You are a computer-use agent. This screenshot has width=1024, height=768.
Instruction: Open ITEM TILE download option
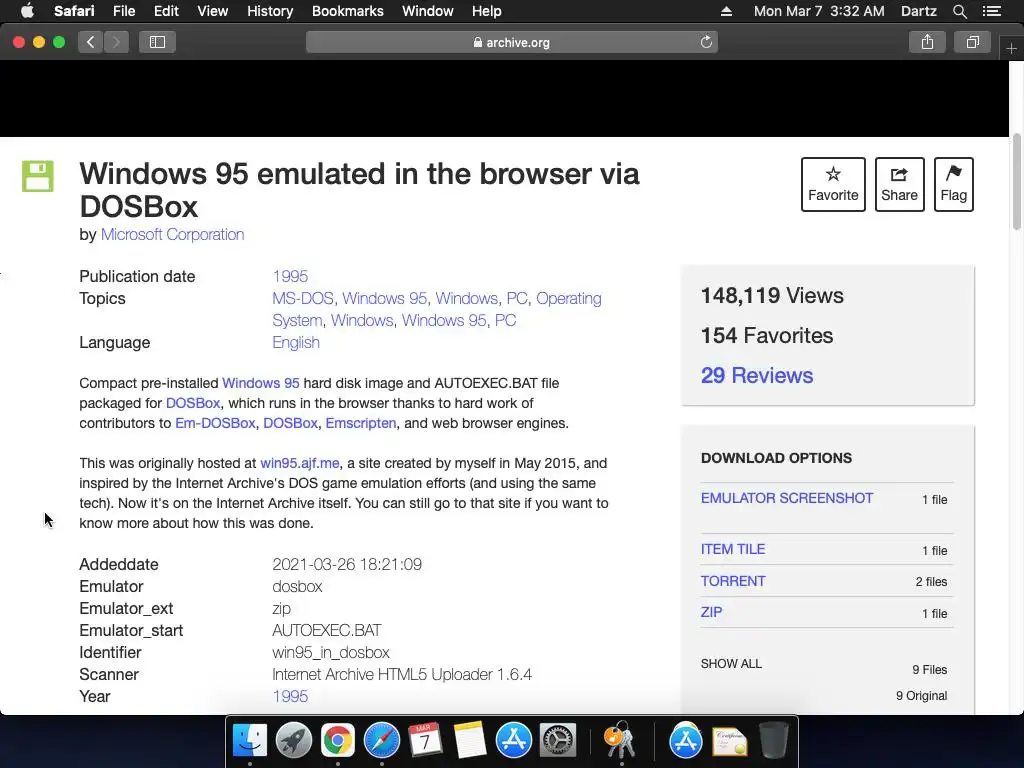(x=733, y=549)
